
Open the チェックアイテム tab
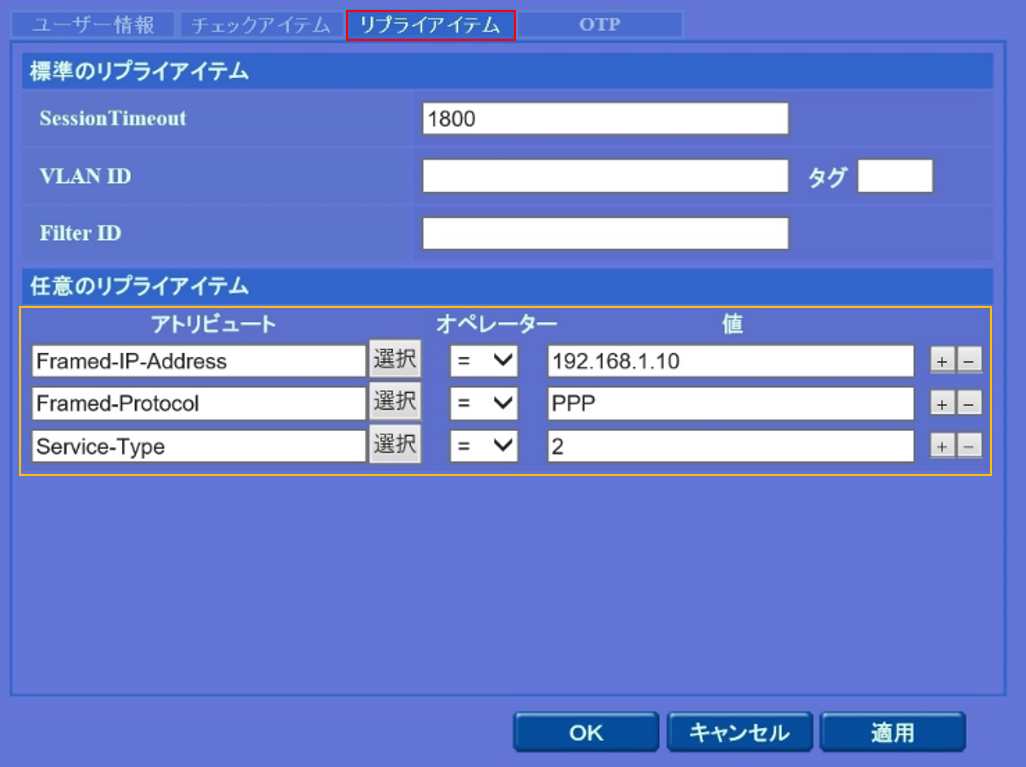pos(260,25)
